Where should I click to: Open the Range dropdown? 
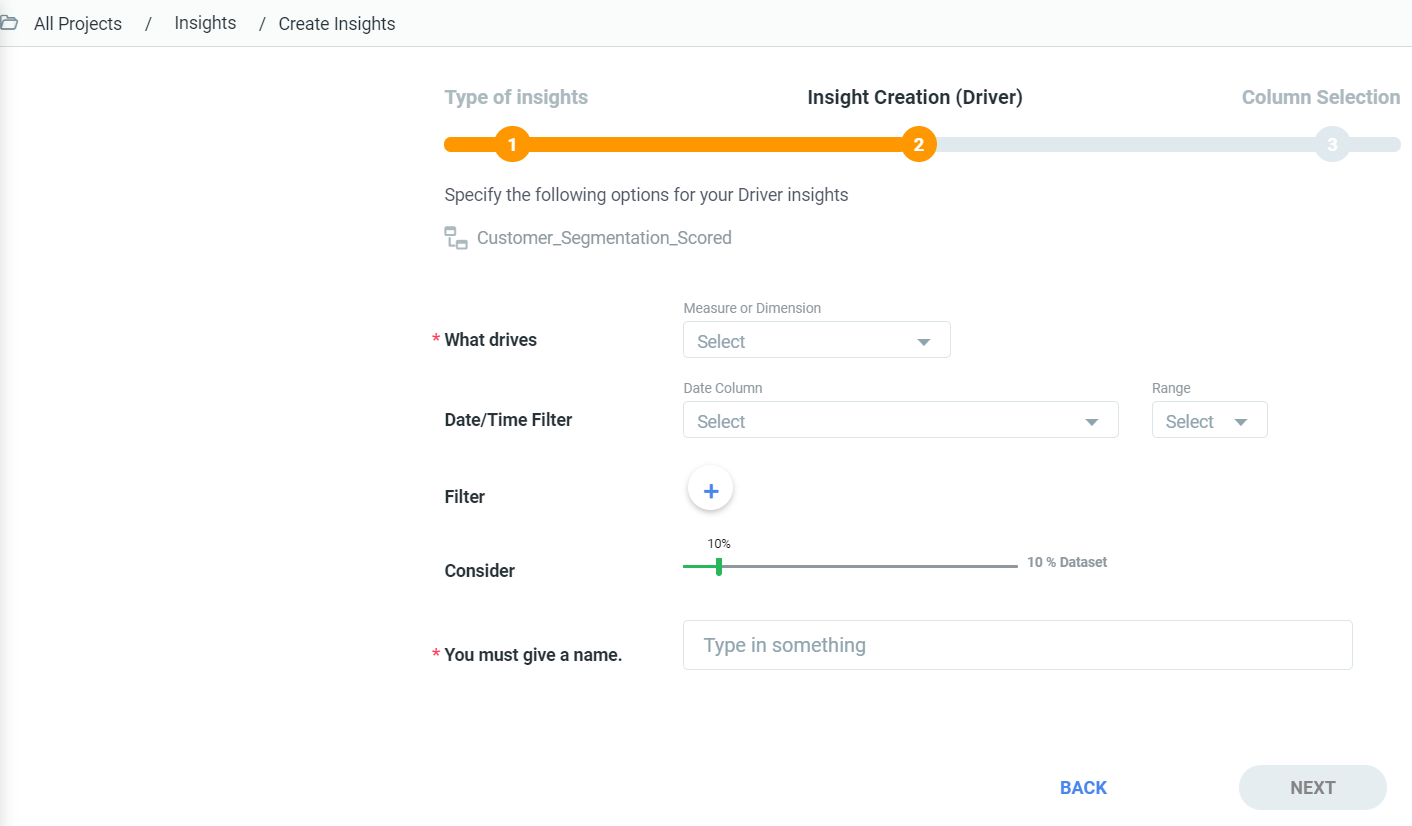[1210, 420]
